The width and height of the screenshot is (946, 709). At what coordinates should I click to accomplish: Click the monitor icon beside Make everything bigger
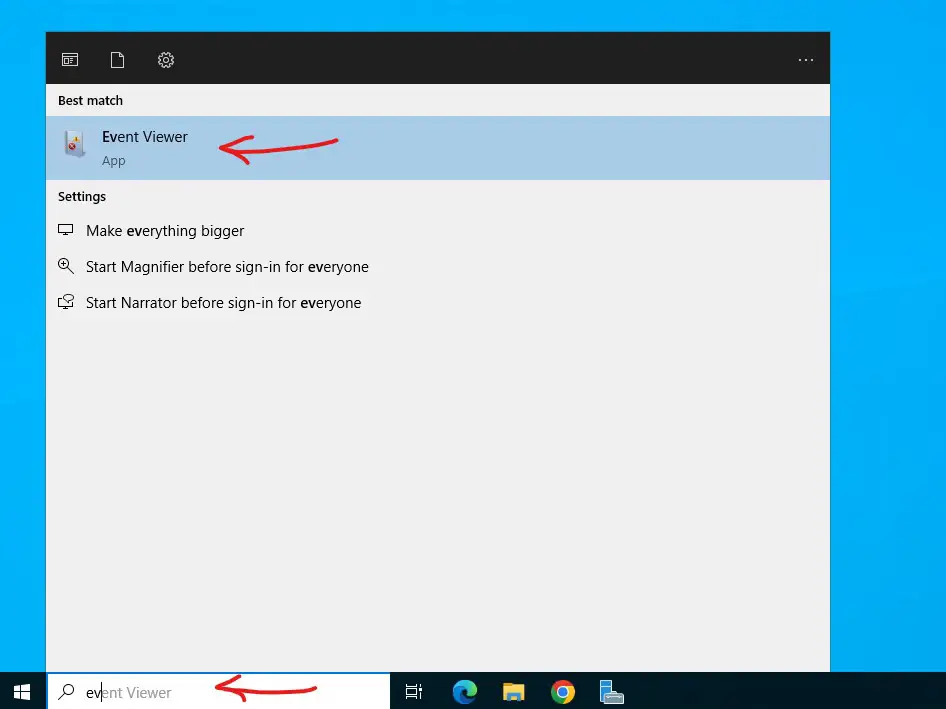pos(66,230)
